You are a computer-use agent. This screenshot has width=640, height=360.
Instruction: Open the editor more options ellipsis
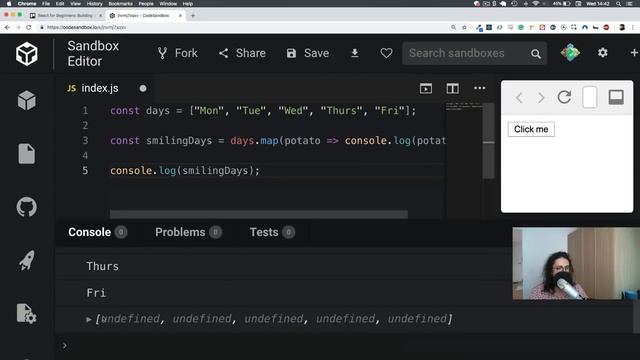(x=480, y=88)
